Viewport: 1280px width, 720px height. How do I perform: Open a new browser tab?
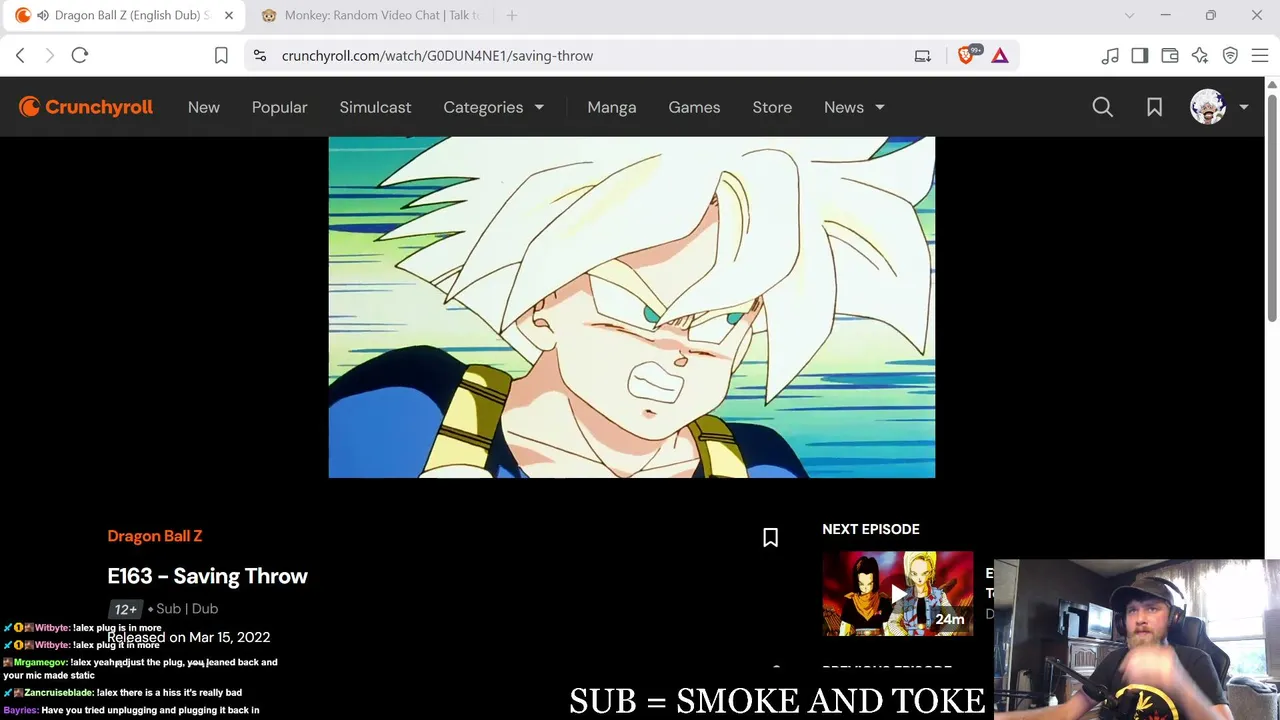pyautogui.click(x=512, y=16)
